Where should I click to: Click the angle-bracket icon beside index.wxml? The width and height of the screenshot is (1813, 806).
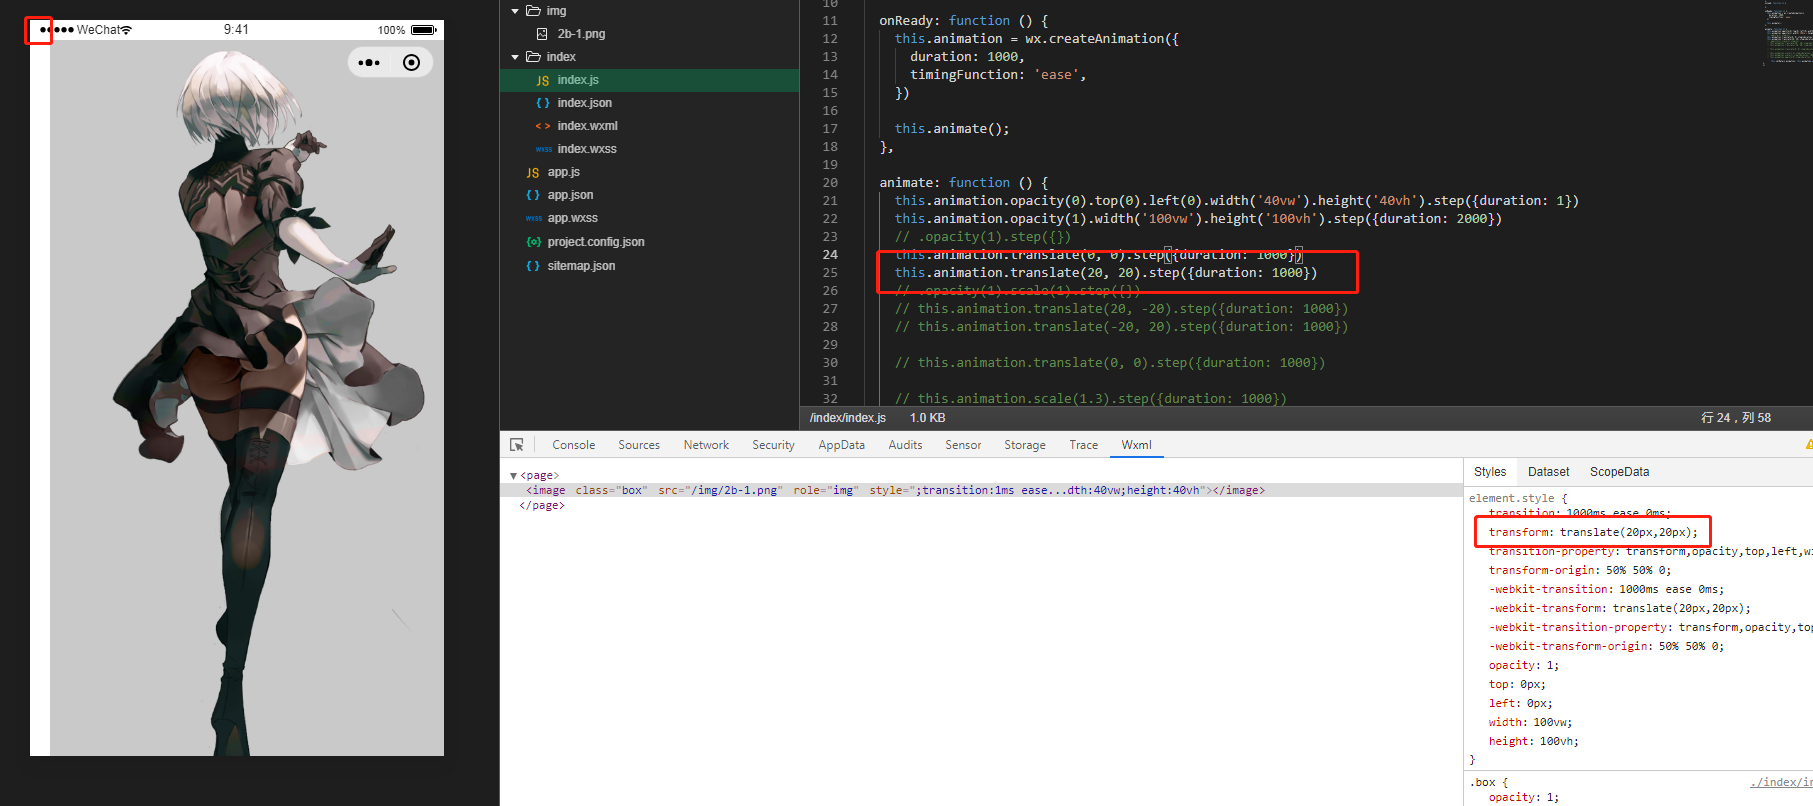(x=543, y=126)
